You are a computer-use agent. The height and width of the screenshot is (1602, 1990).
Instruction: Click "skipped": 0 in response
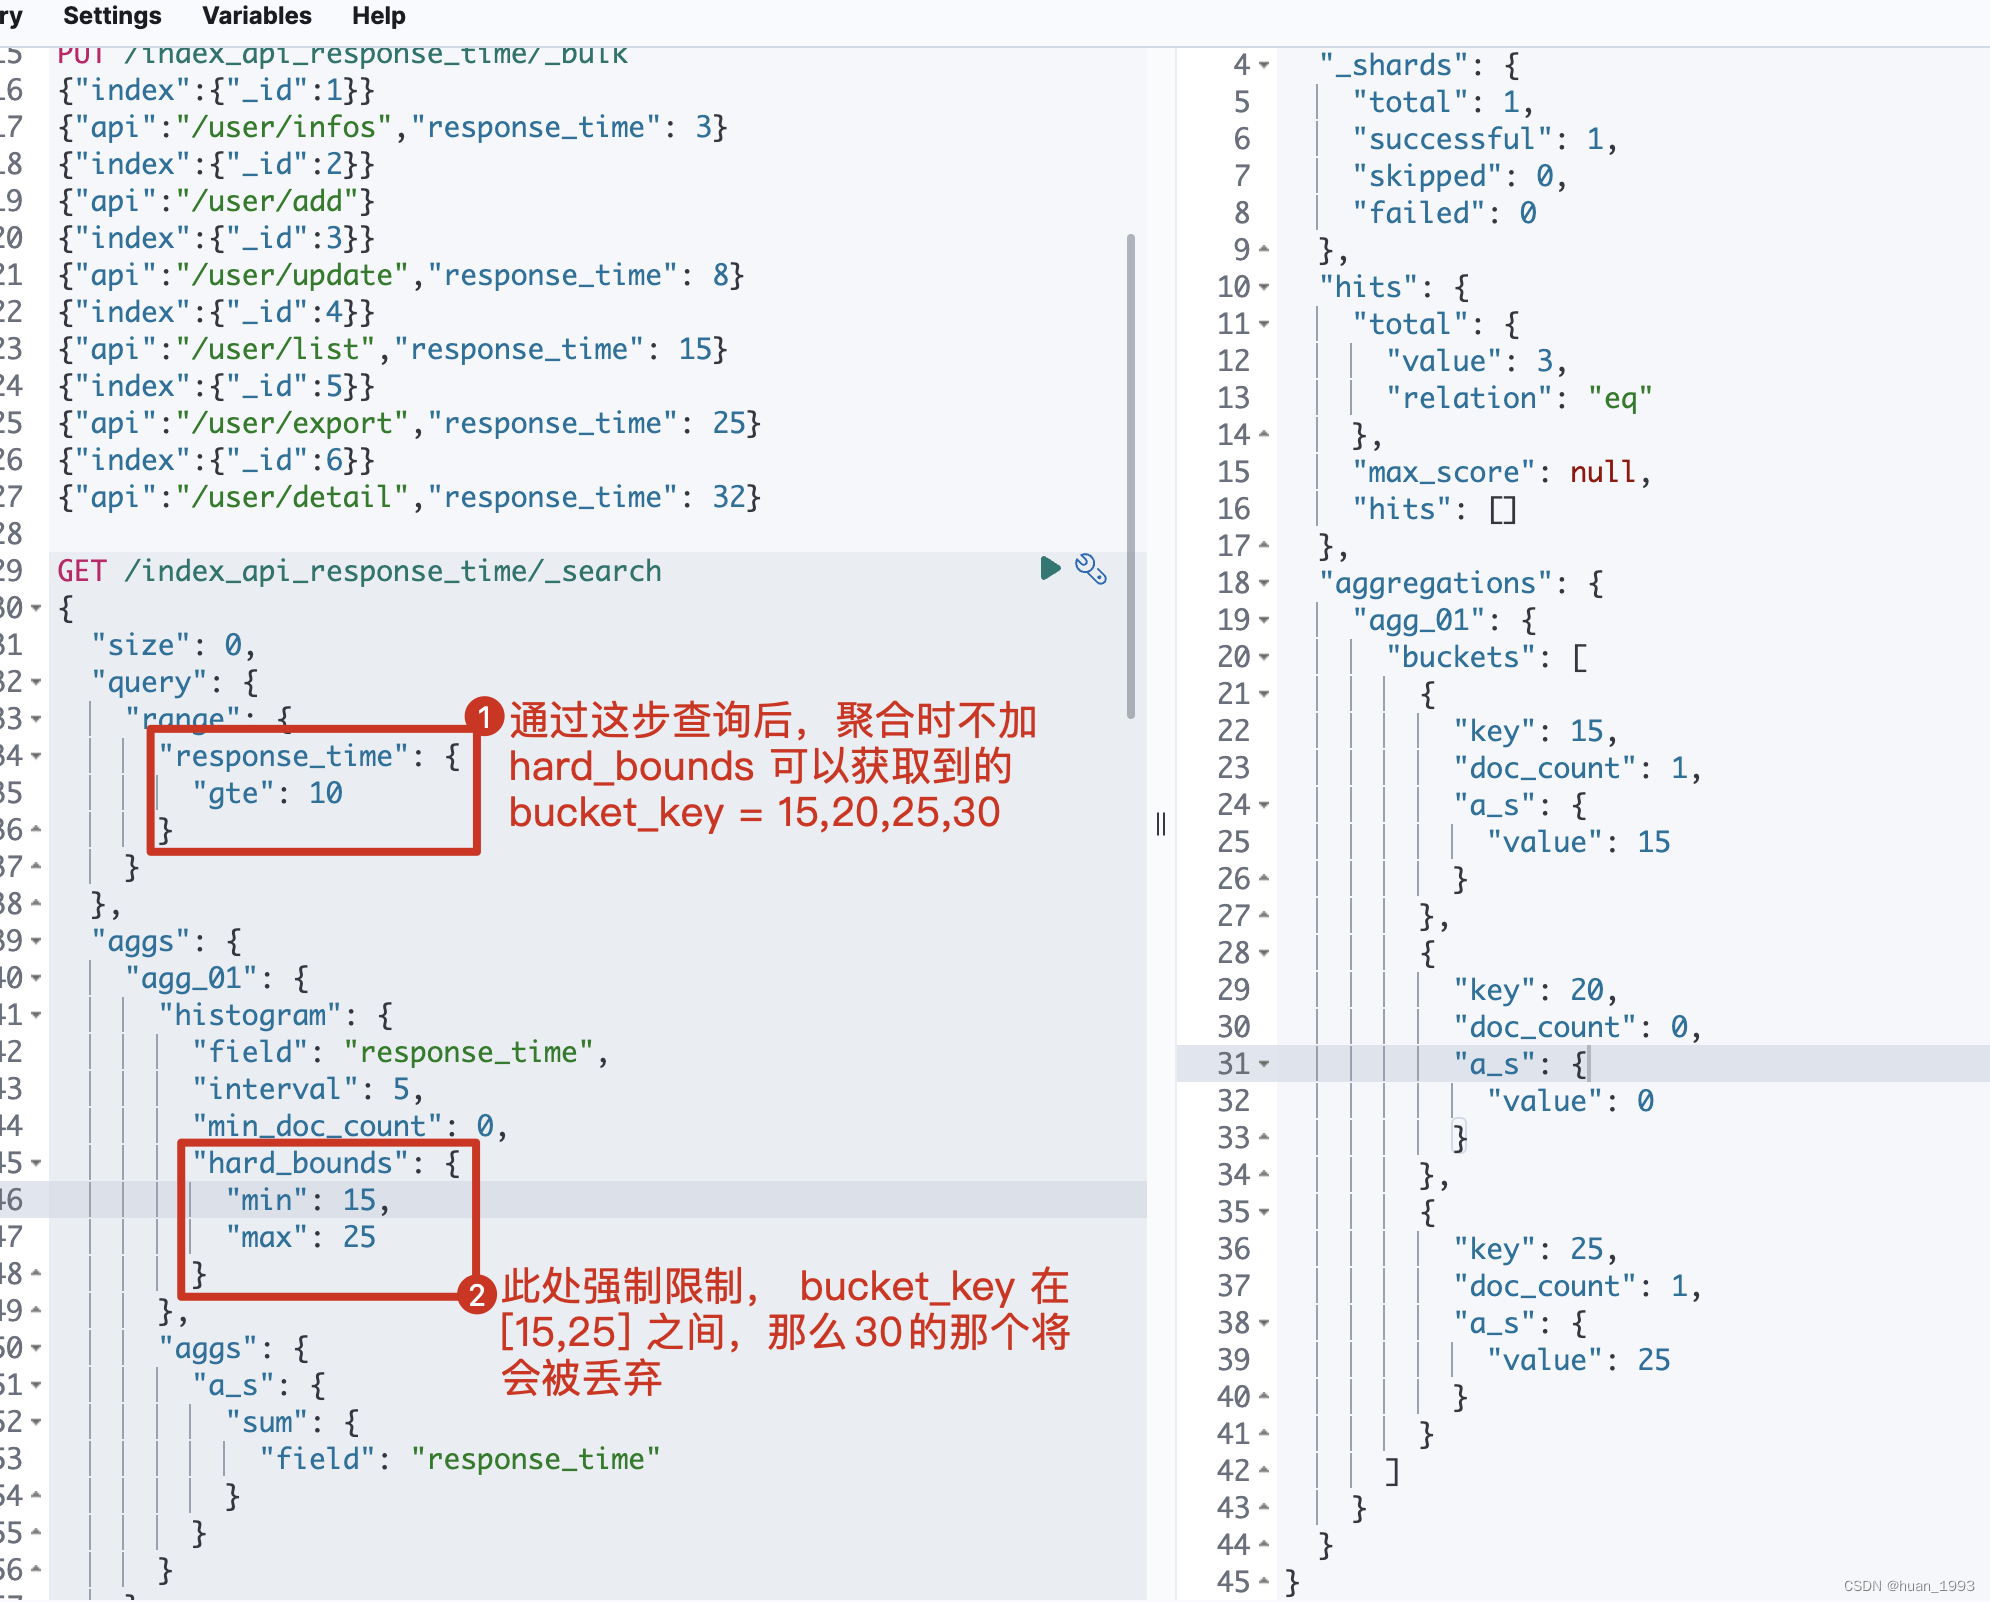1460,176
